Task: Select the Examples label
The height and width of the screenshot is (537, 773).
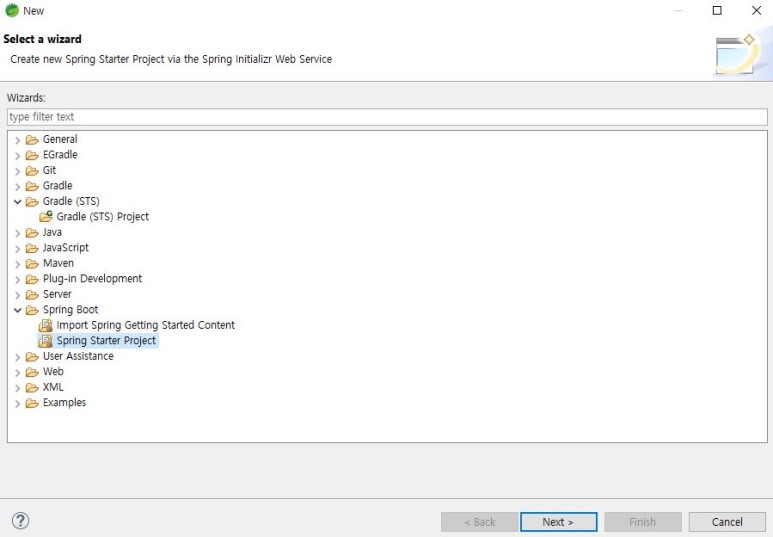Action: (64, 402)
